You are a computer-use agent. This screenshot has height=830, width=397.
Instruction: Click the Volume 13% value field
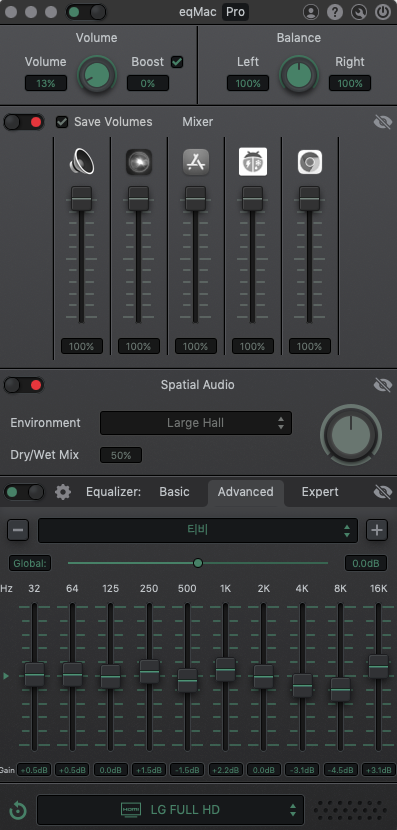pos(46,84)
